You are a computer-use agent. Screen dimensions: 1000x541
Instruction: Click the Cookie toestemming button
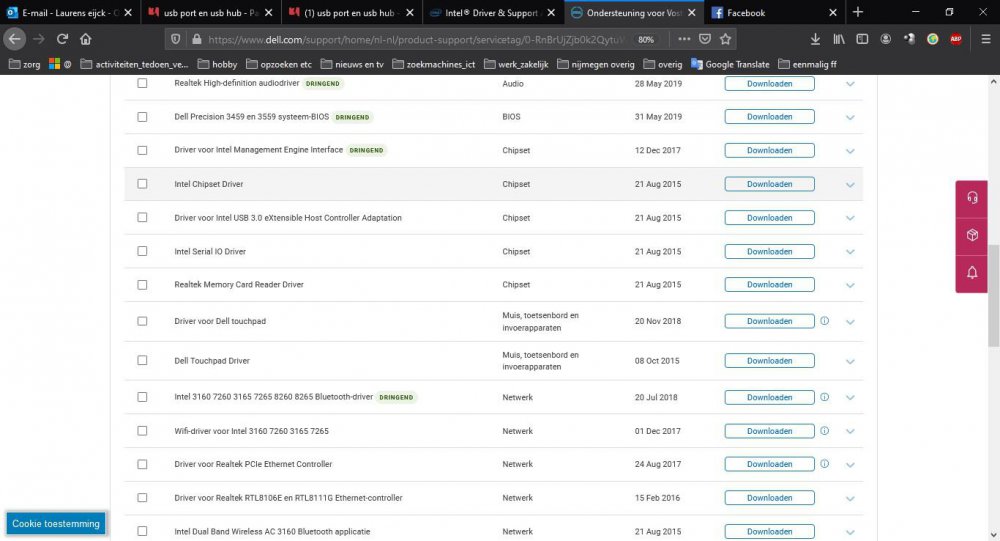(55, 524)
